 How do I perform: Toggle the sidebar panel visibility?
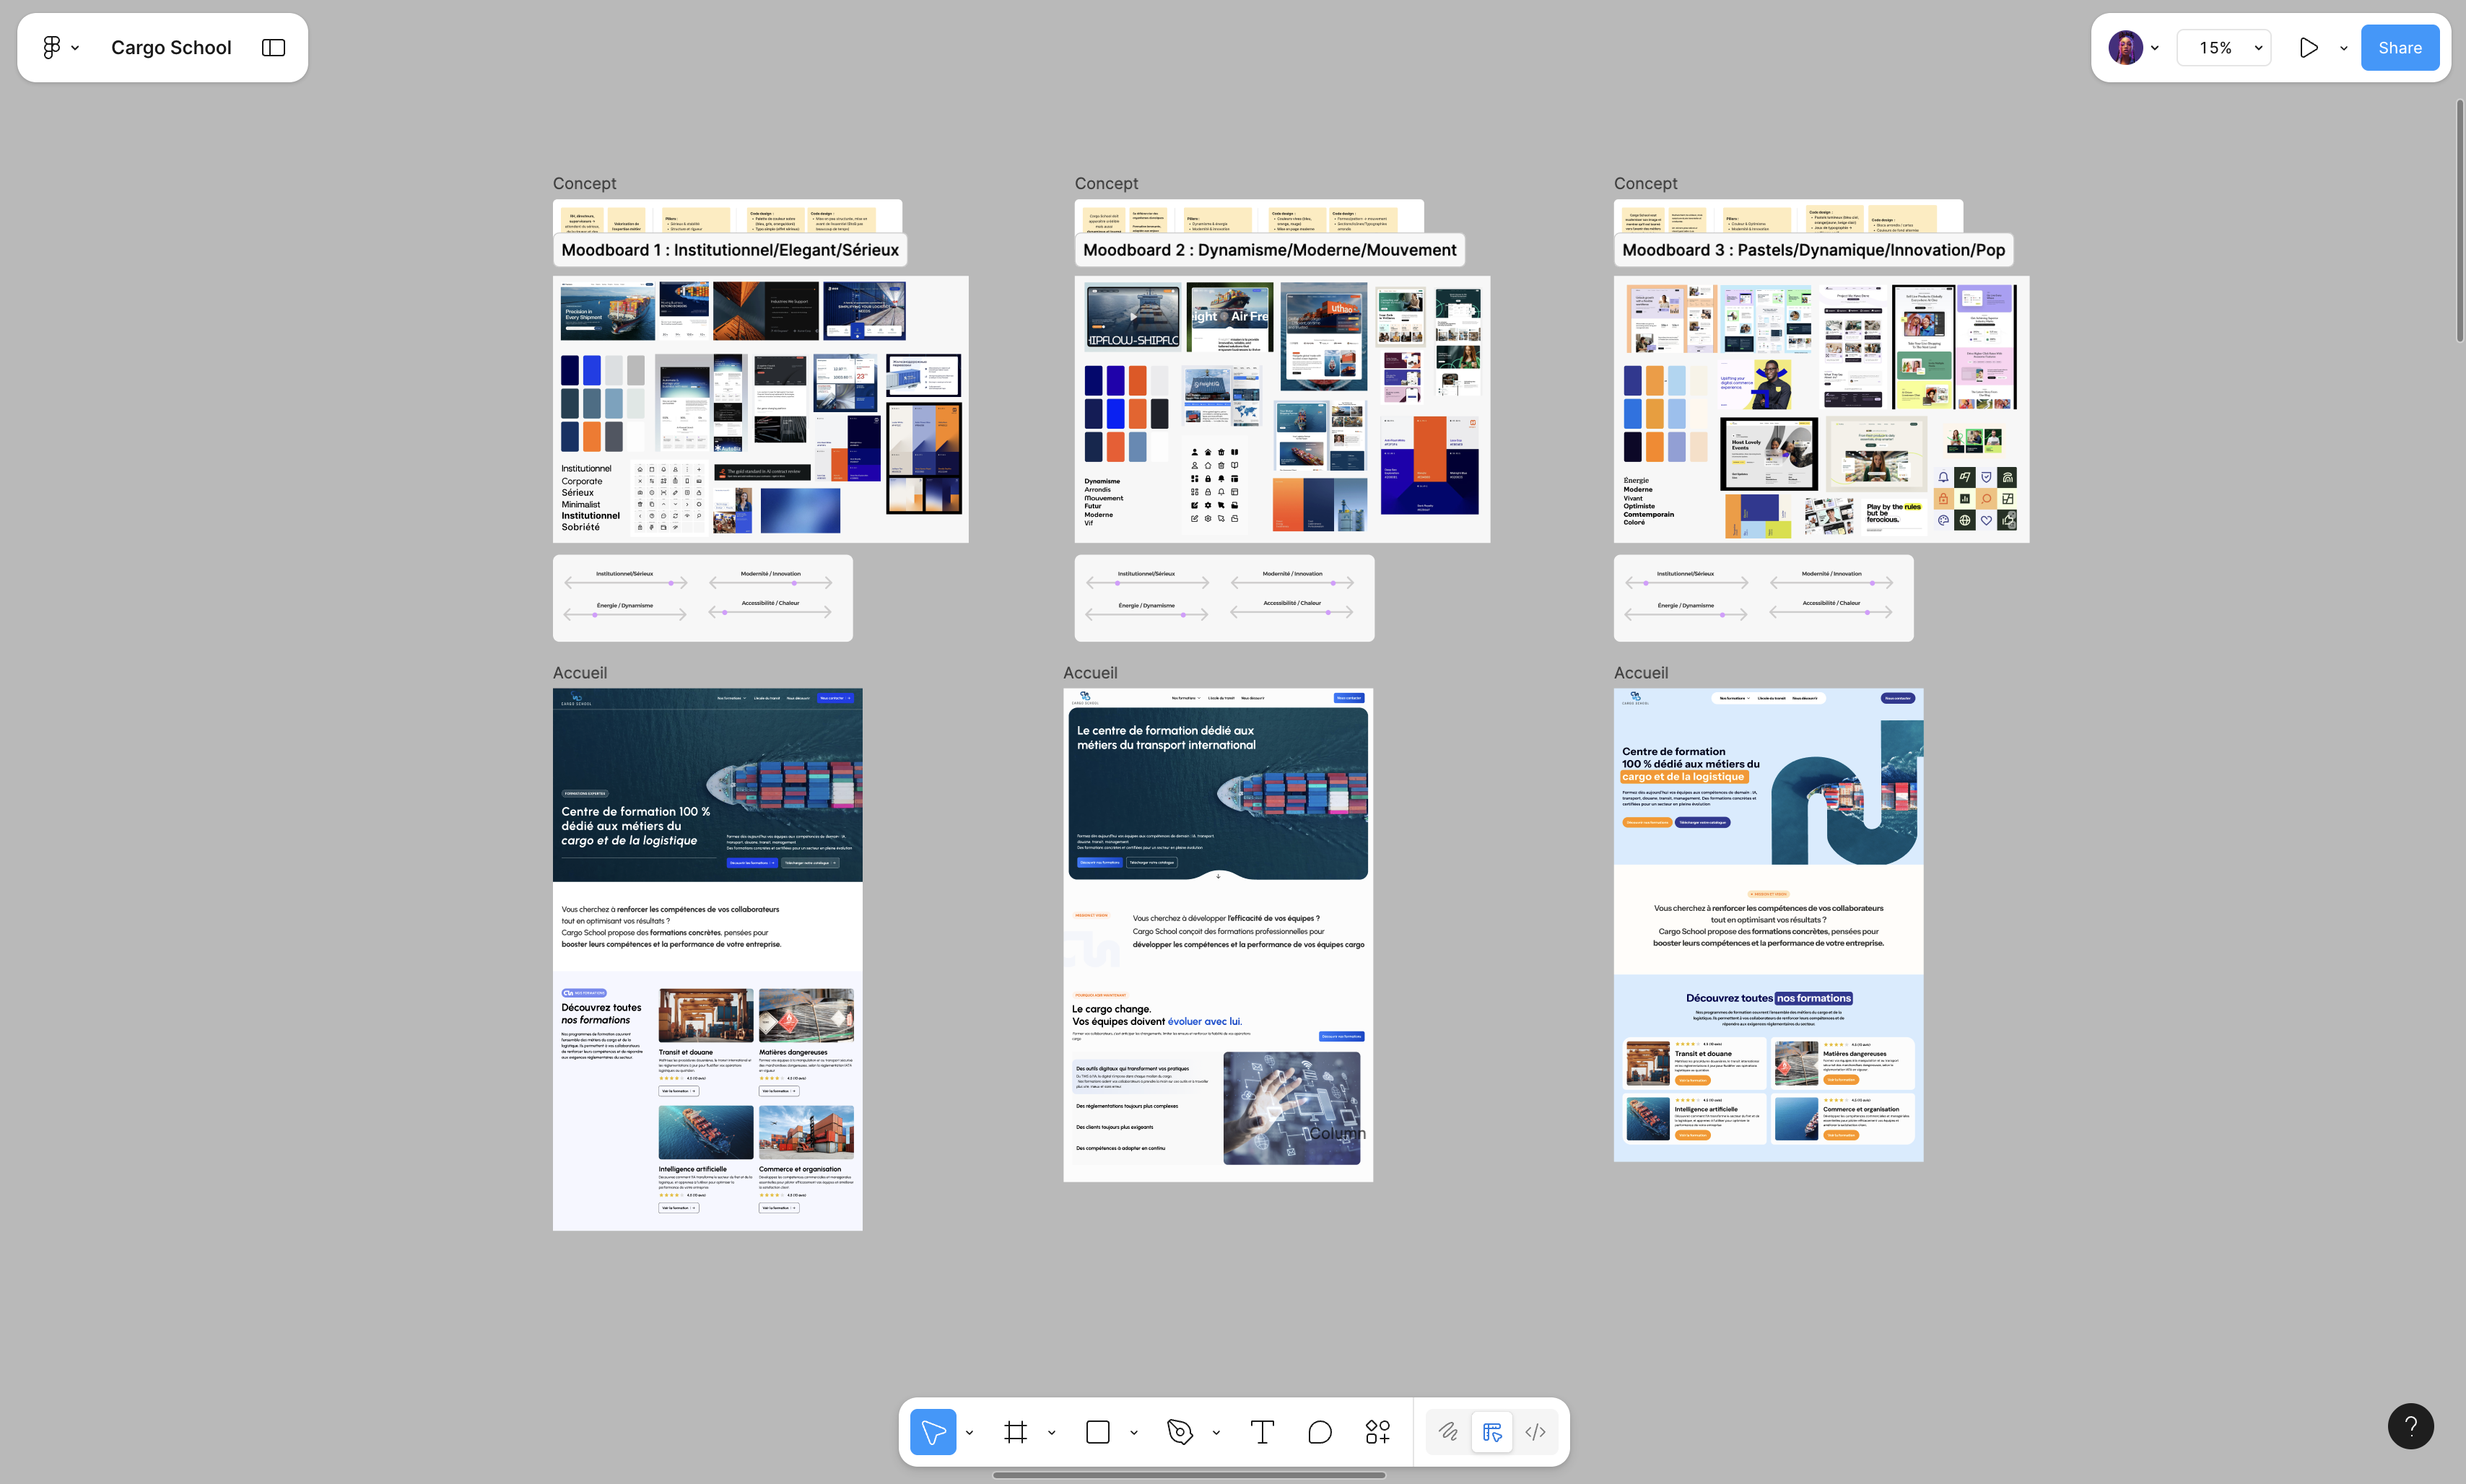coord(273,48)
